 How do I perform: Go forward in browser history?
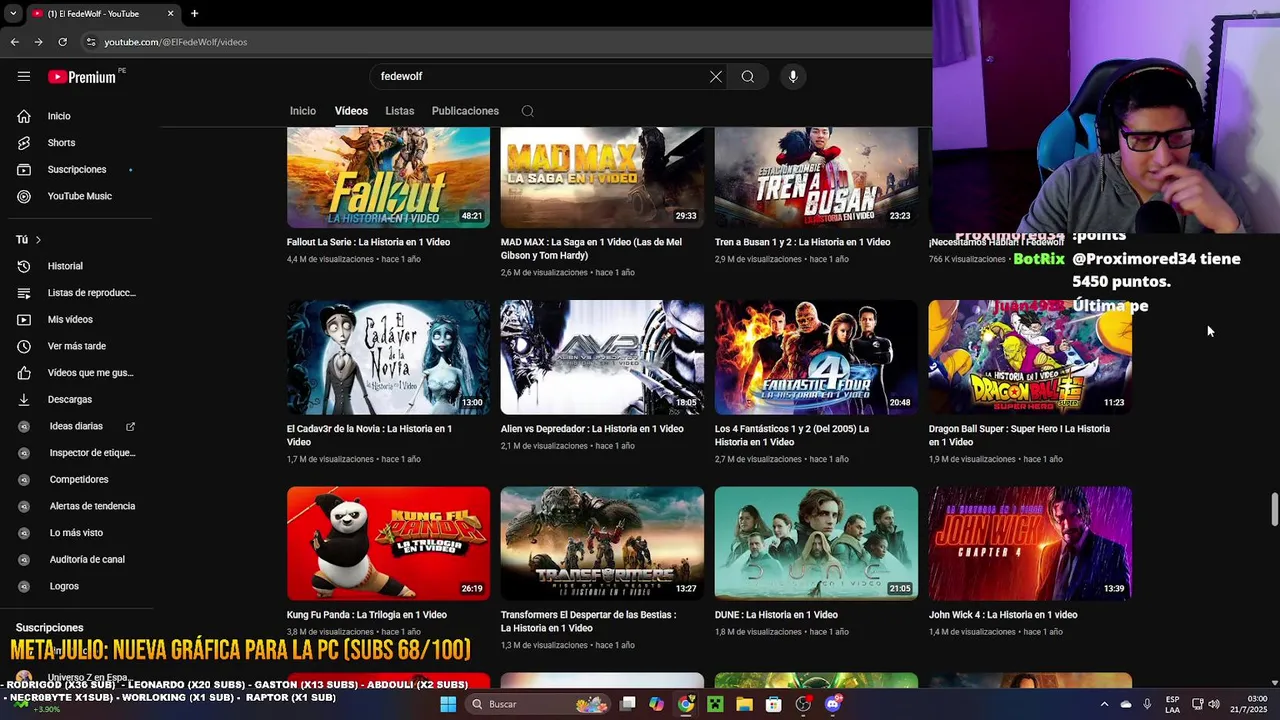click(38, 42)
